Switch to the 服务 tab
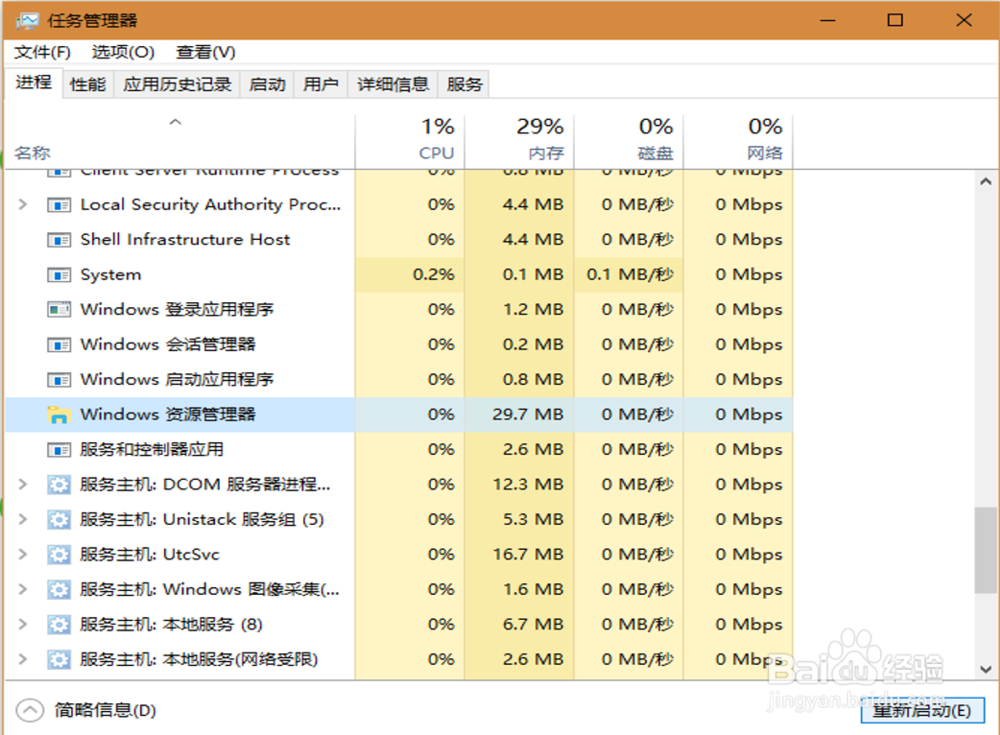Viewport: 1000px width, 735px height. 464,84
